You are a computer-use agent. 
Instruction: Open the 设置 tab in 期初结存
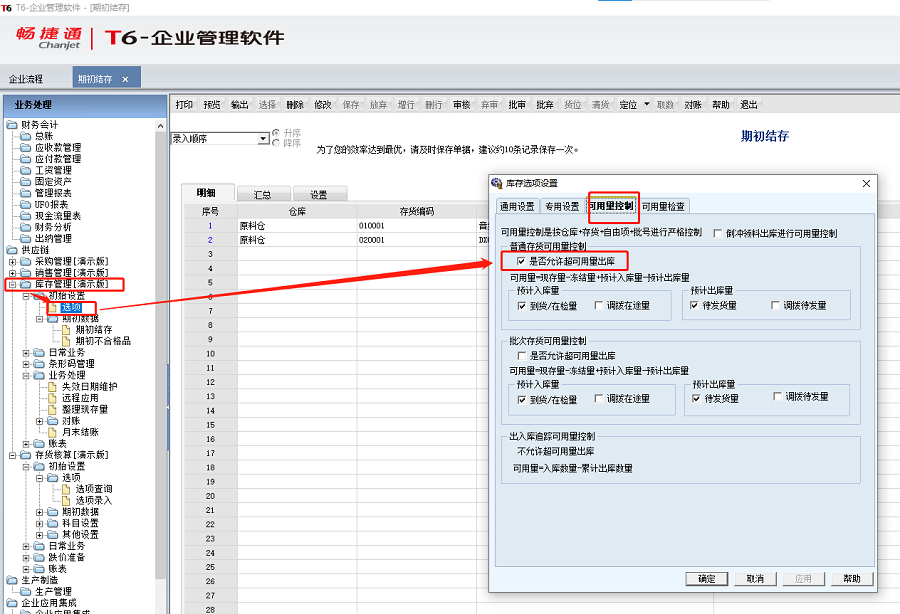click(x=319, y=195)
